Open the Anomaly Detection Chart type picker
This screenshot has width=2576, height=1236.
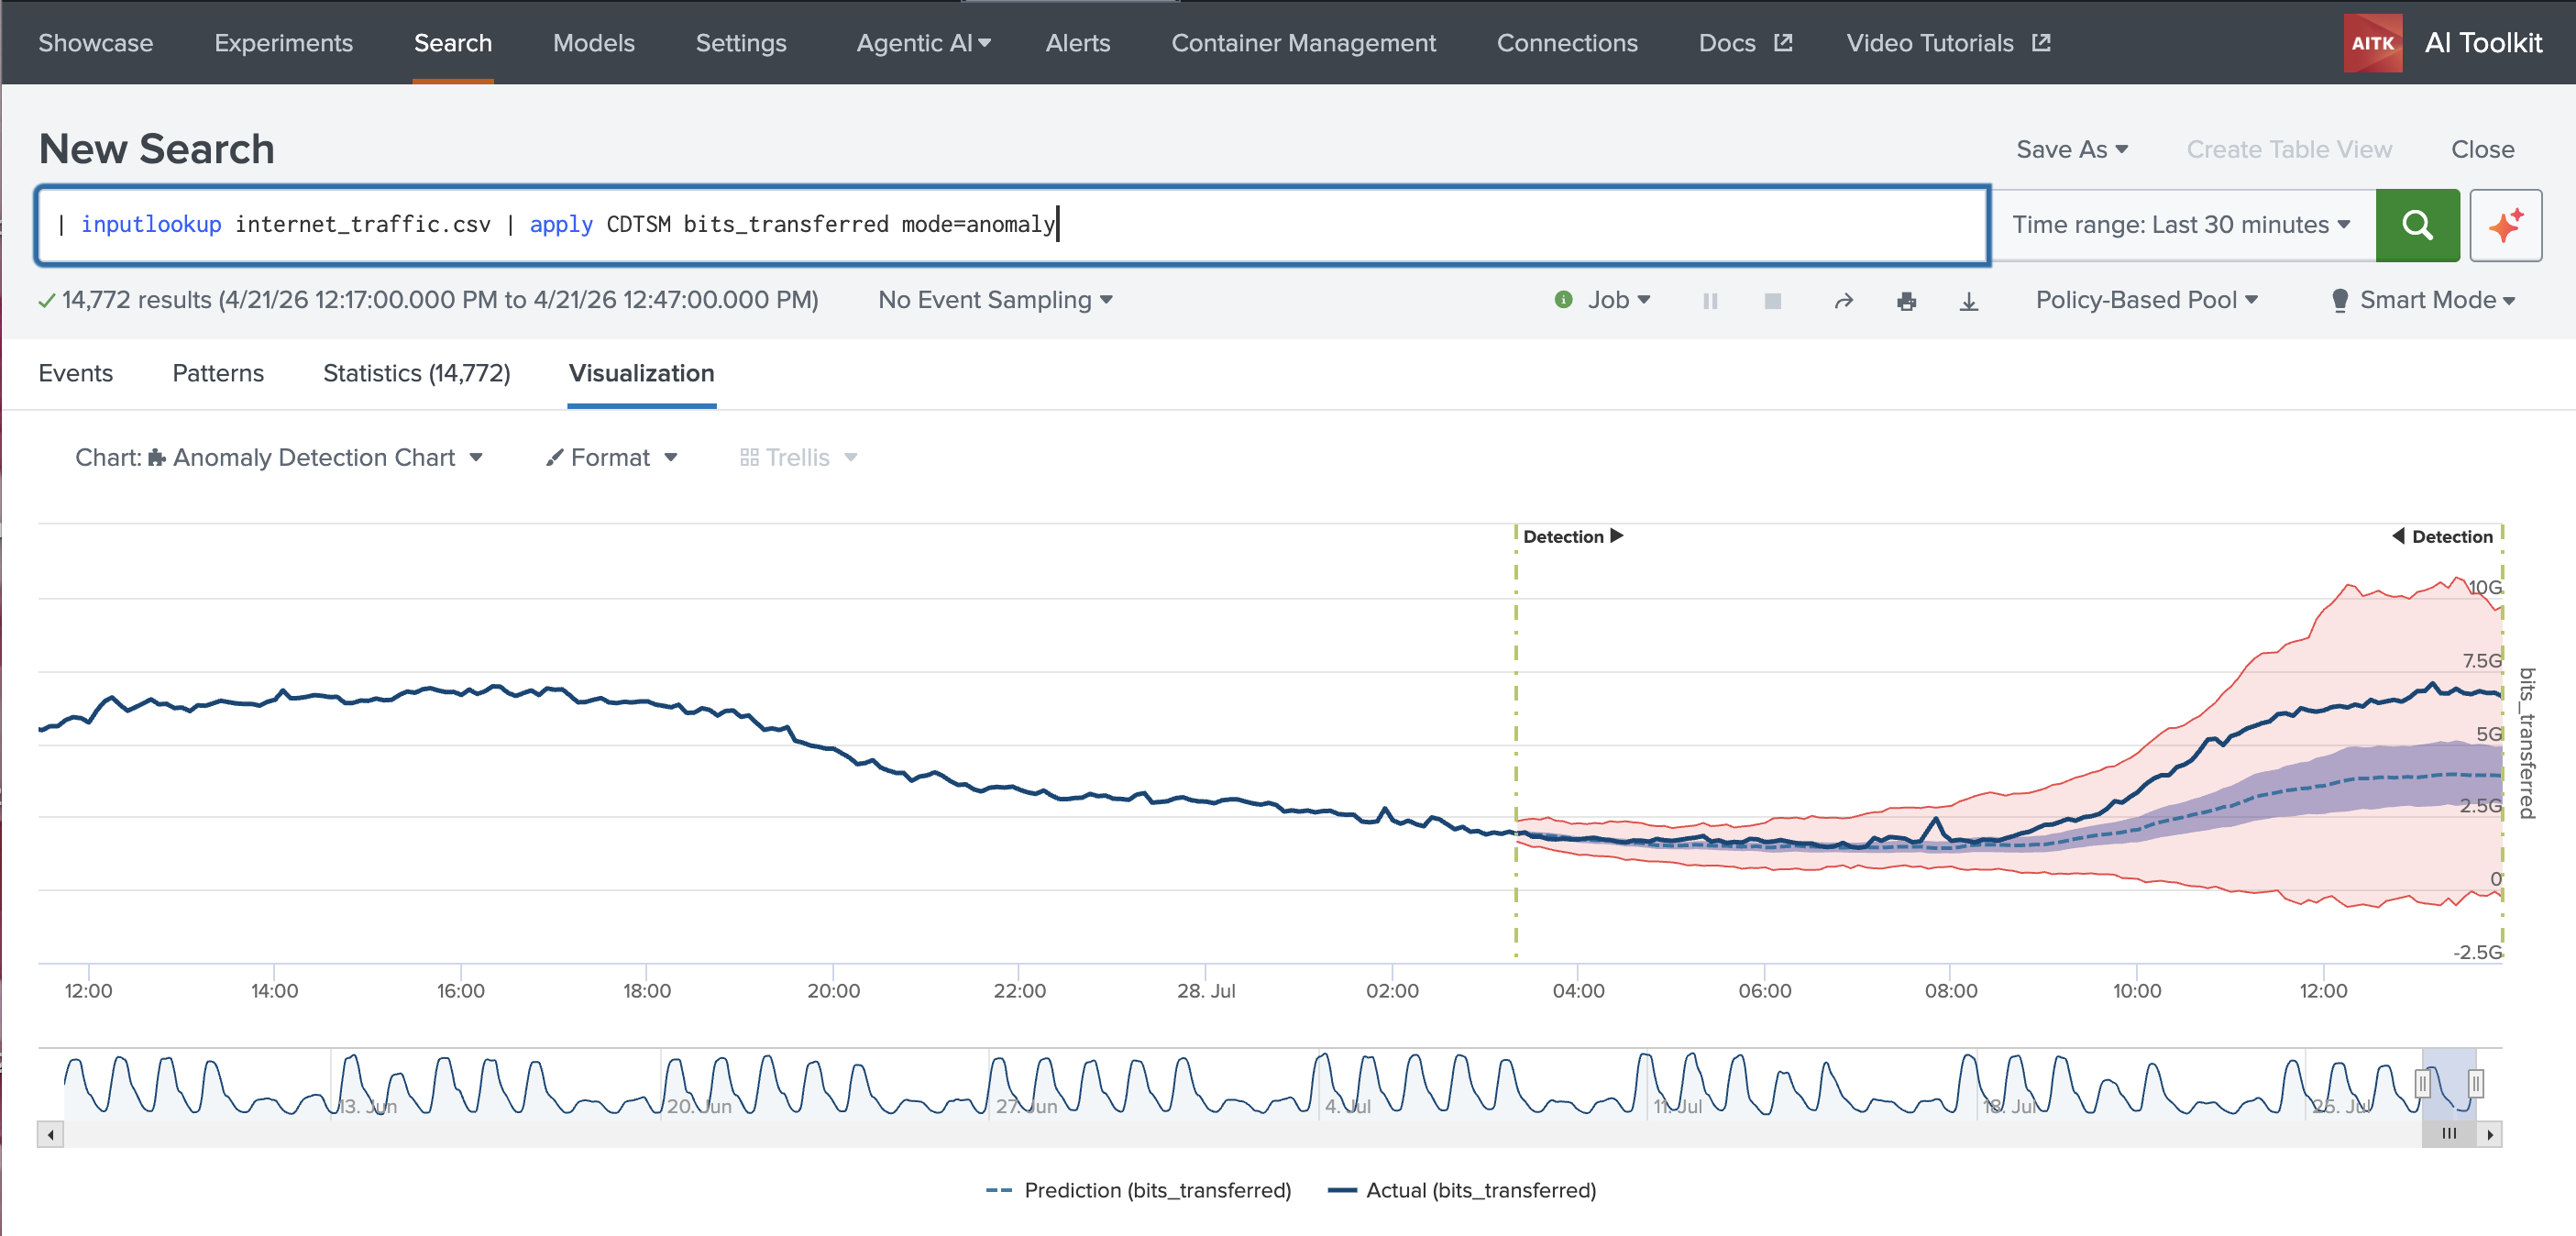click(279, 457)
